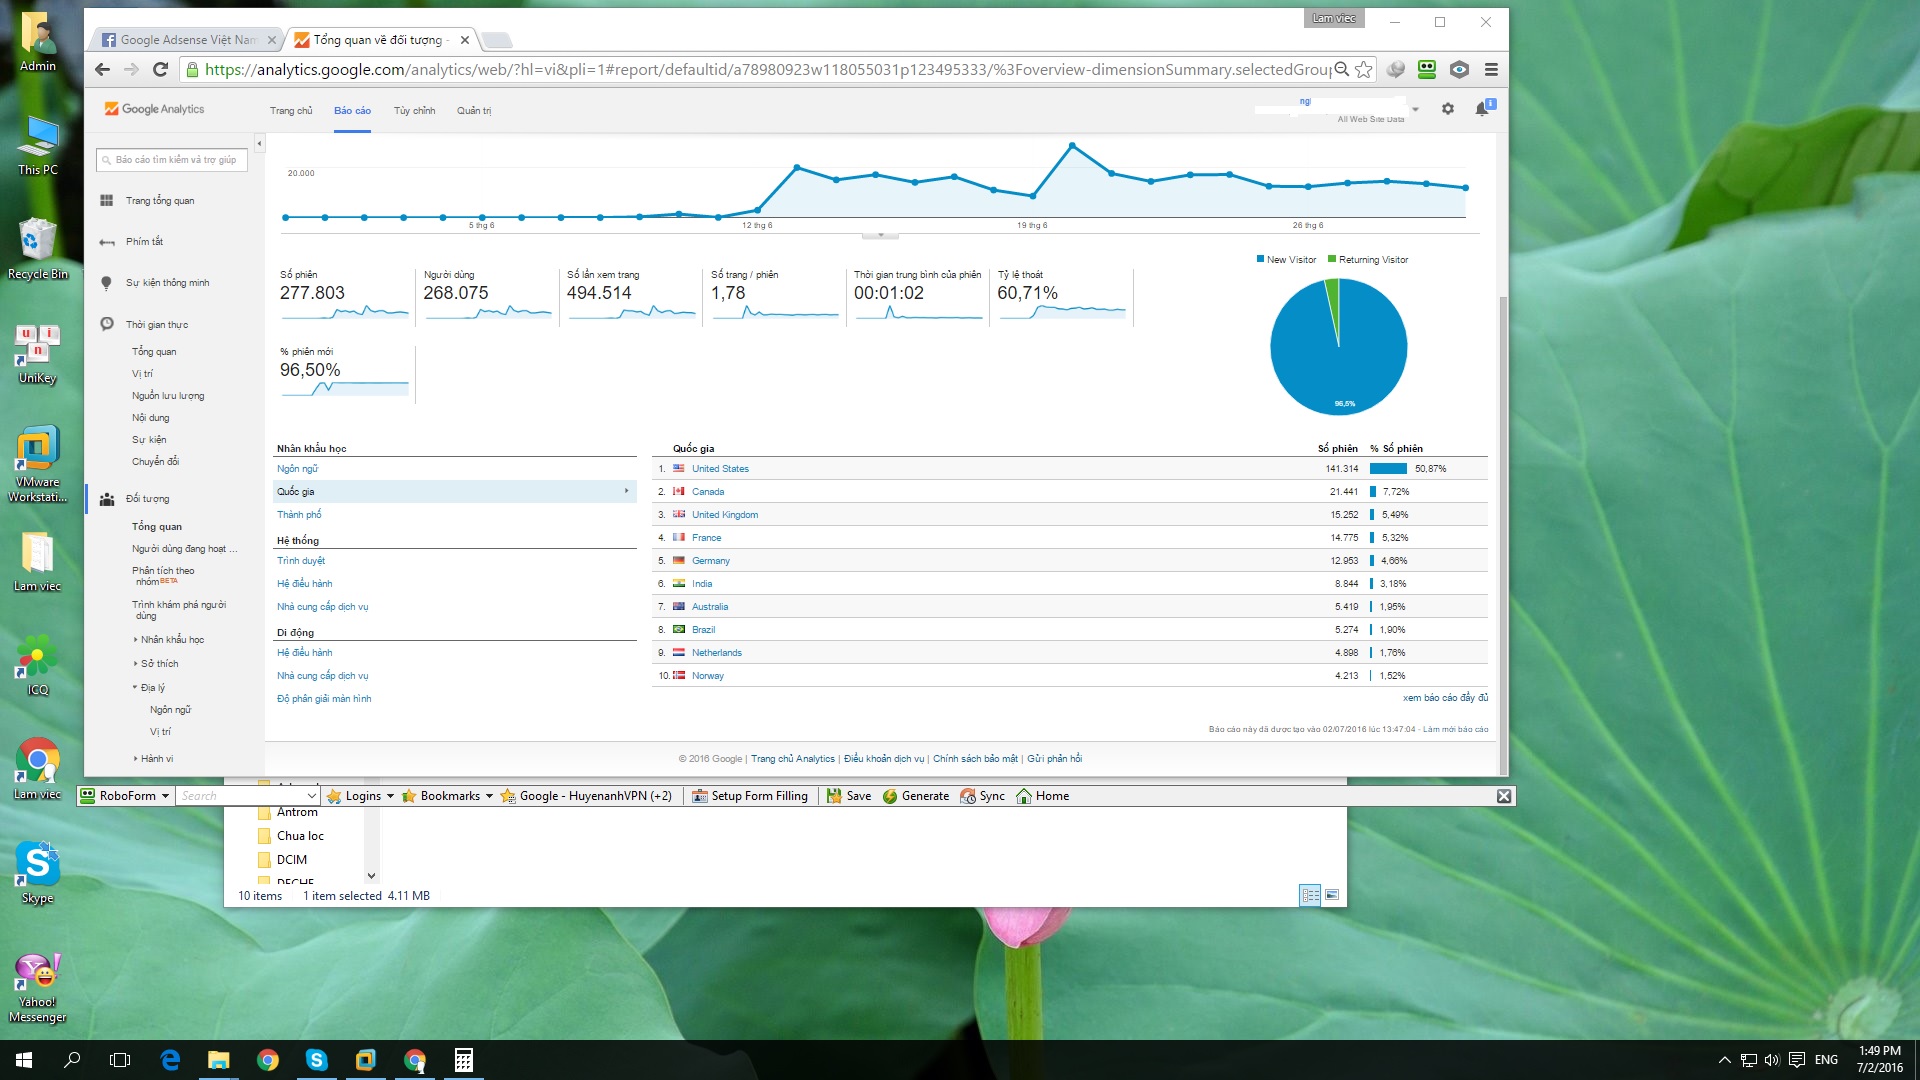Open Thời gian thực sidebar section
This screenshot has height=1080, width=1920.
(x=156, y=325)
